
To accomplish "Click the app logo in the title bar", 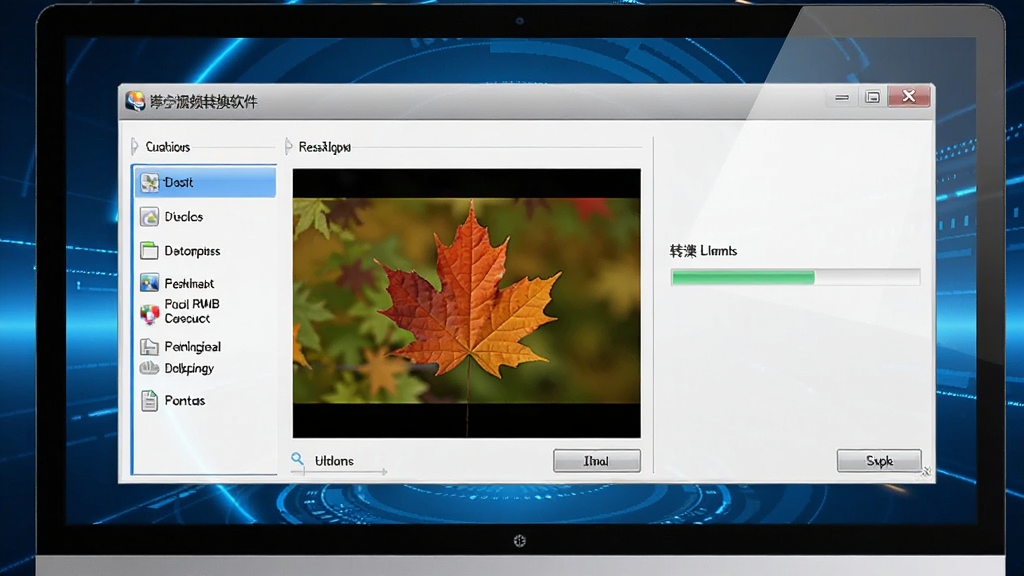I will [x=135, y=101].
